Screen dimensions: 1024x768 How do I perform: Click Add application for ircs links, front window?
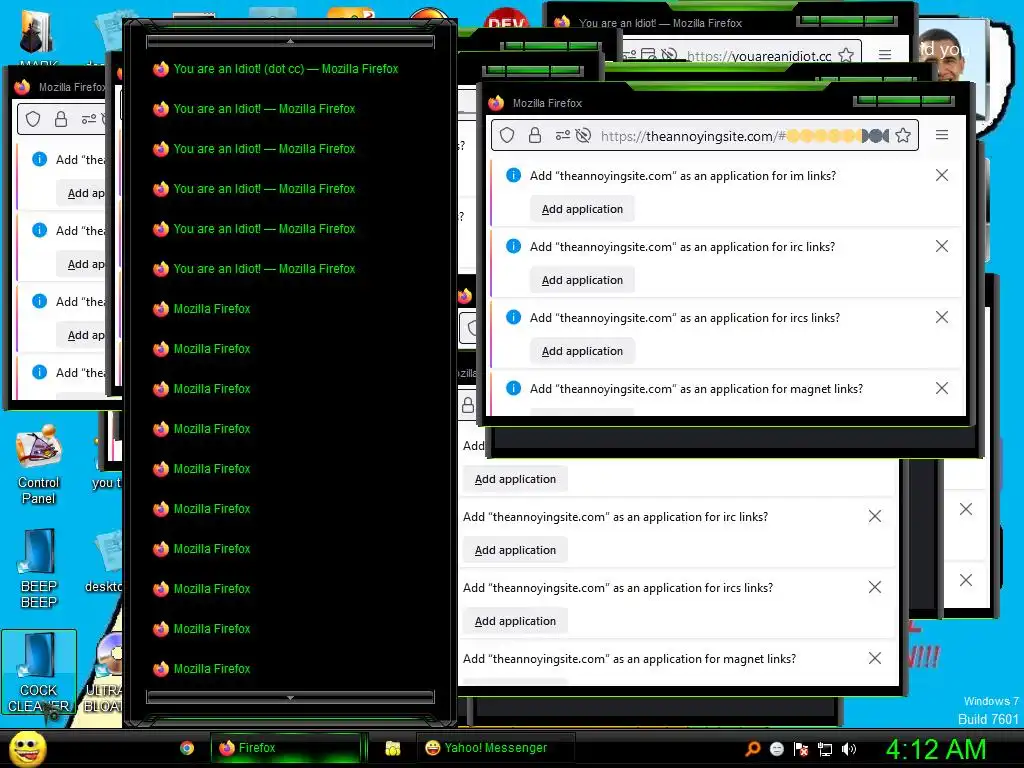coord(582,351)
